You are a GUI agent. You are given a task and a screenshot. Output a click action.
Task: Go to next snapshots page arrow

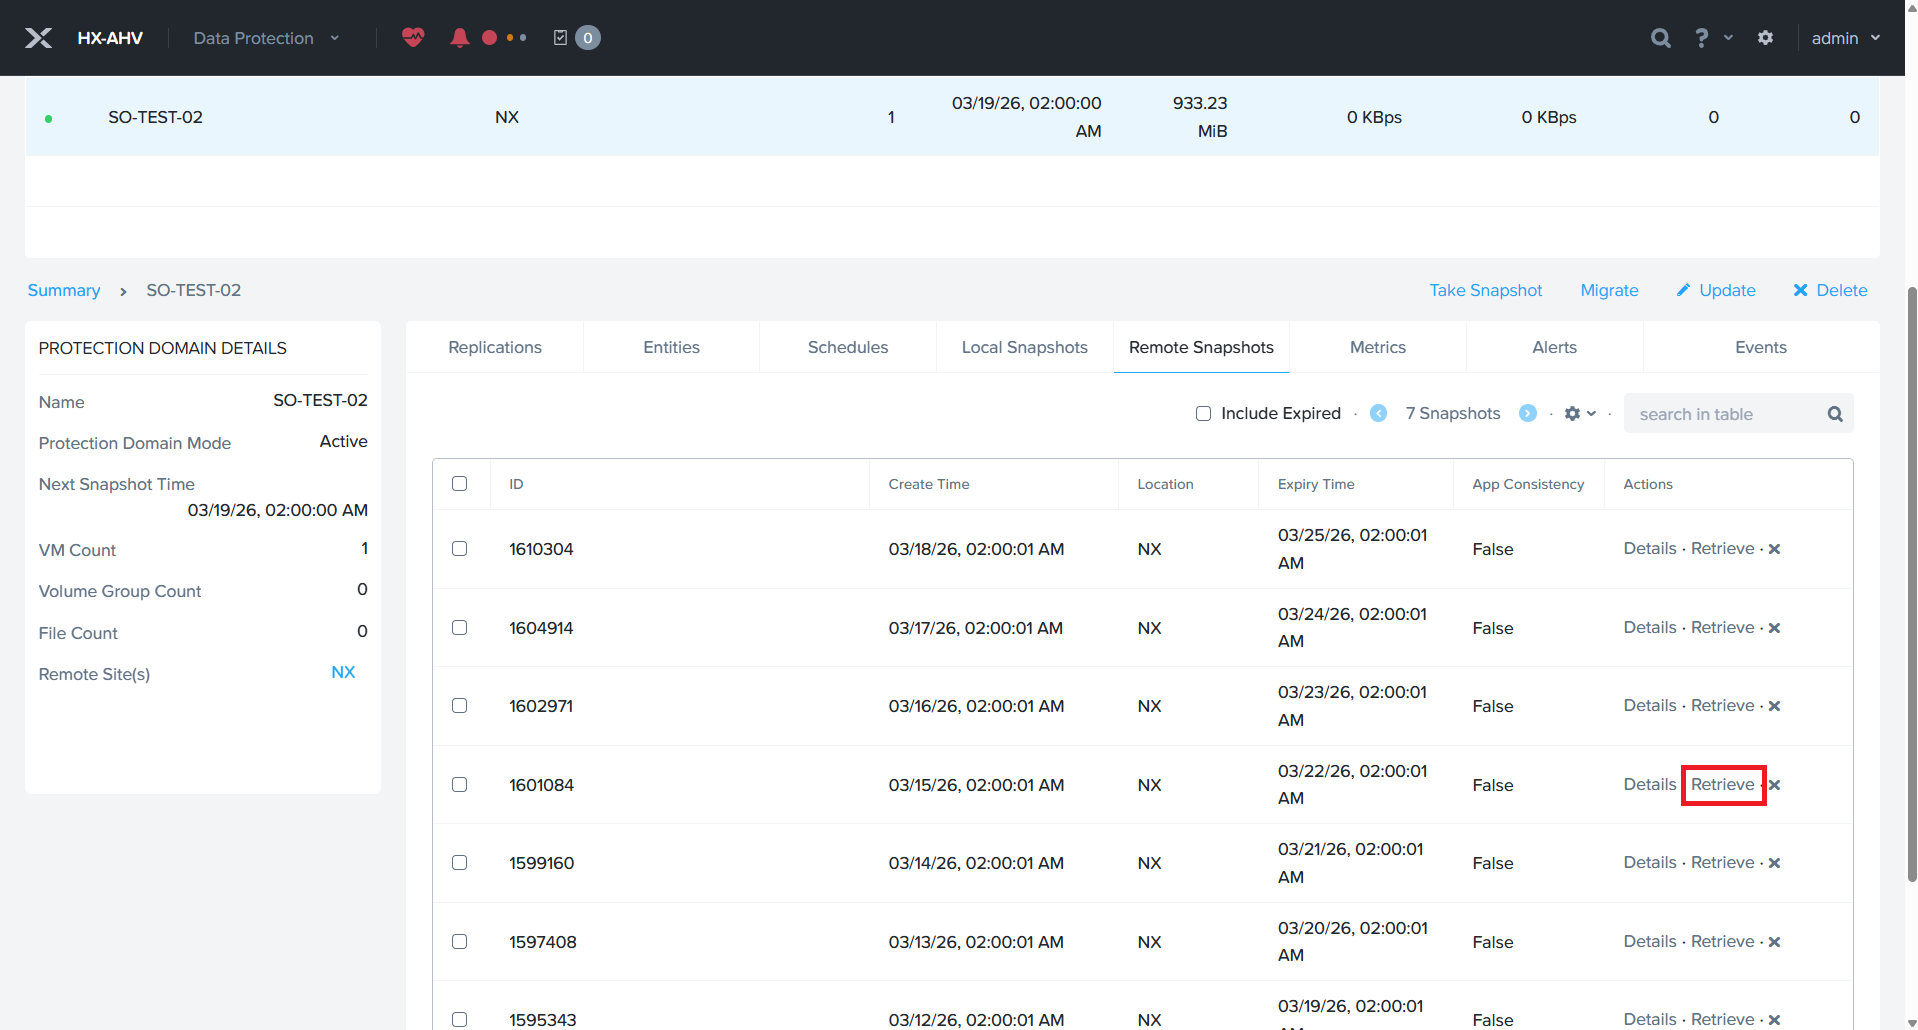tap(1527, 413)
